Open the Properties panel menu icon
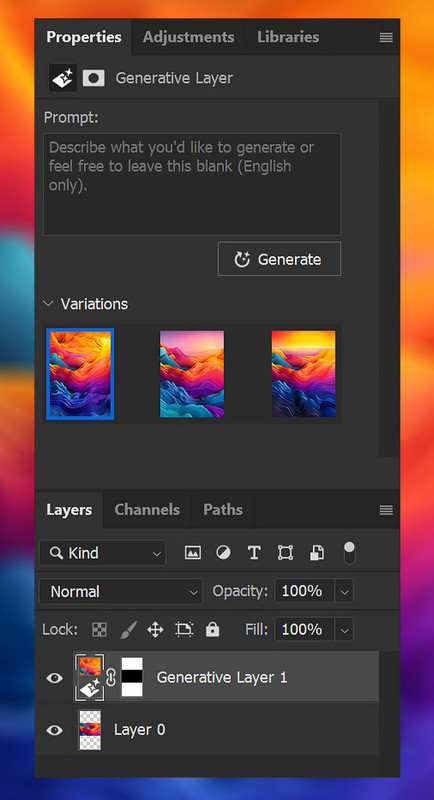The width and height of the screenshot is (434, 800). point(386,37)
